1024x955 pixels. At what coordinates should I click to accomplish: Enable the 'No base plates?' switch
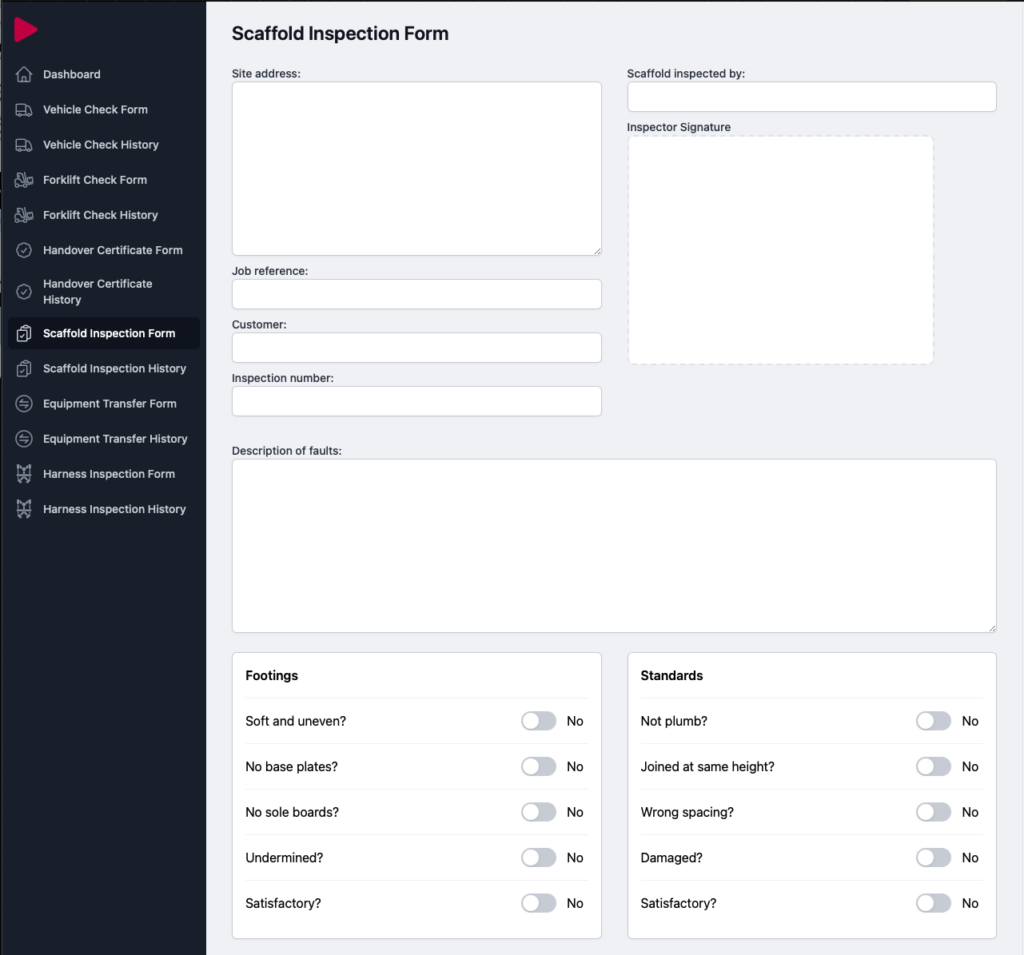(x=538, y=767)
